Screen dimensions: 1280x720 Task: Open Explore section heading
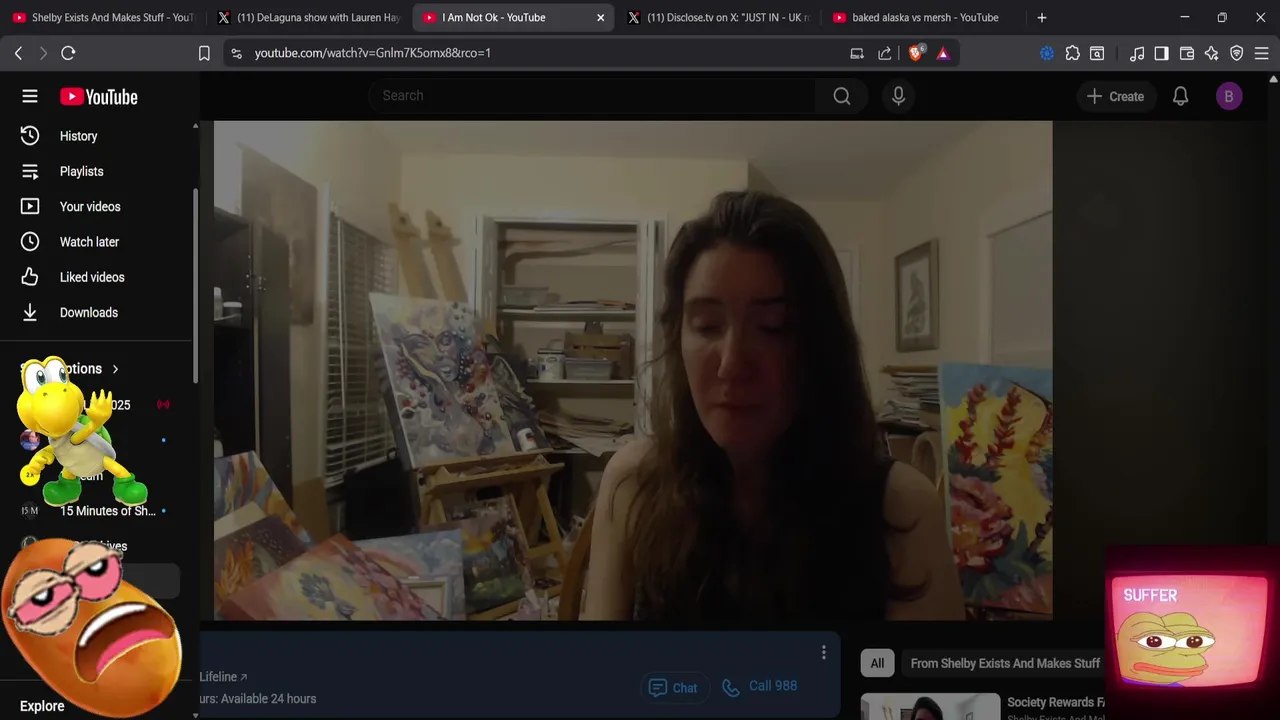42,706
